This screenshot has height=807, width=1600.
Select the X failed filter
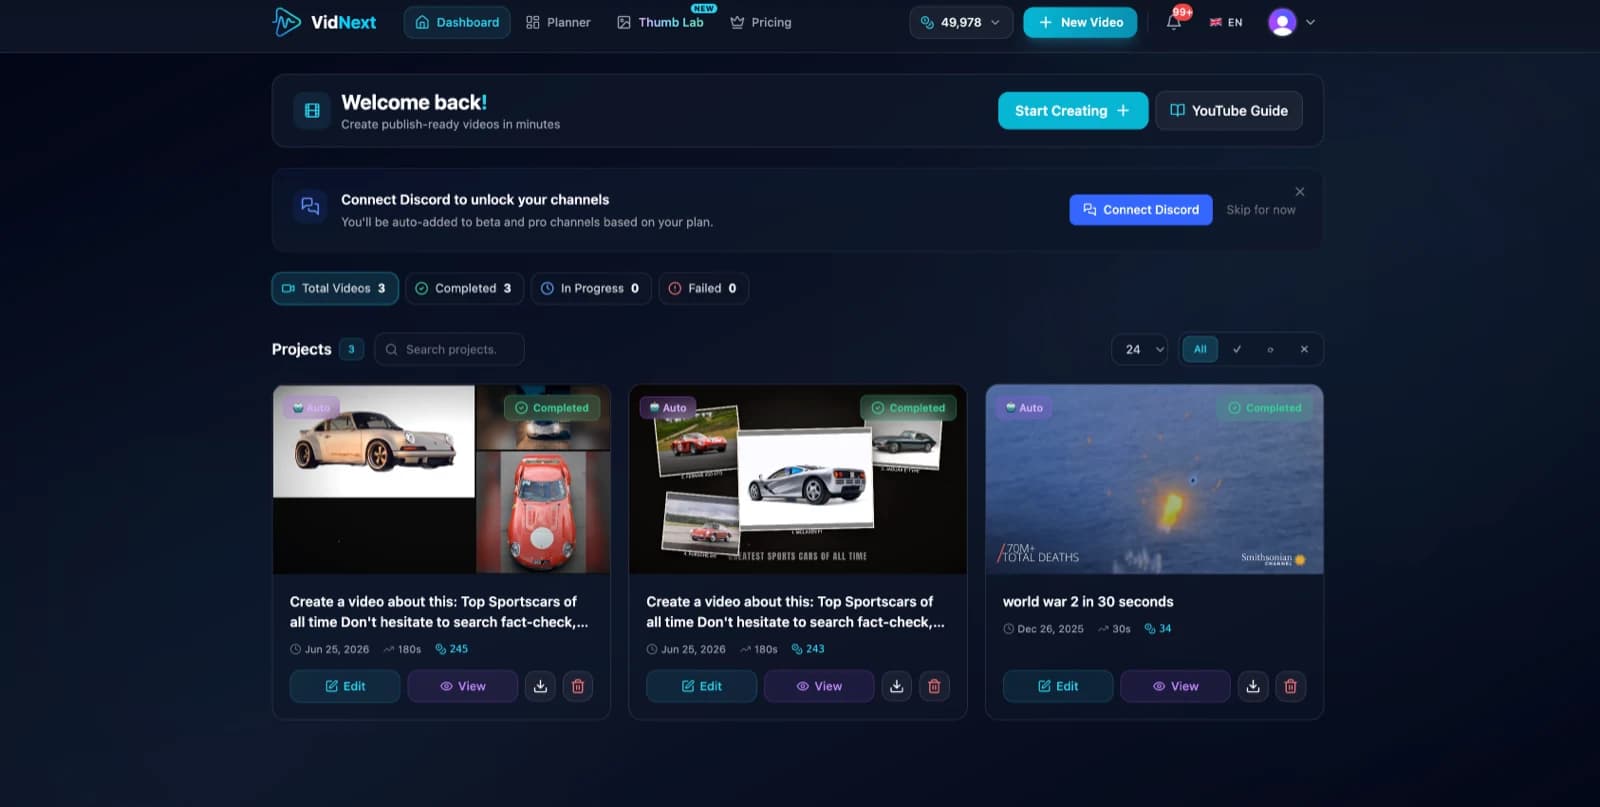pos(1304,349)
